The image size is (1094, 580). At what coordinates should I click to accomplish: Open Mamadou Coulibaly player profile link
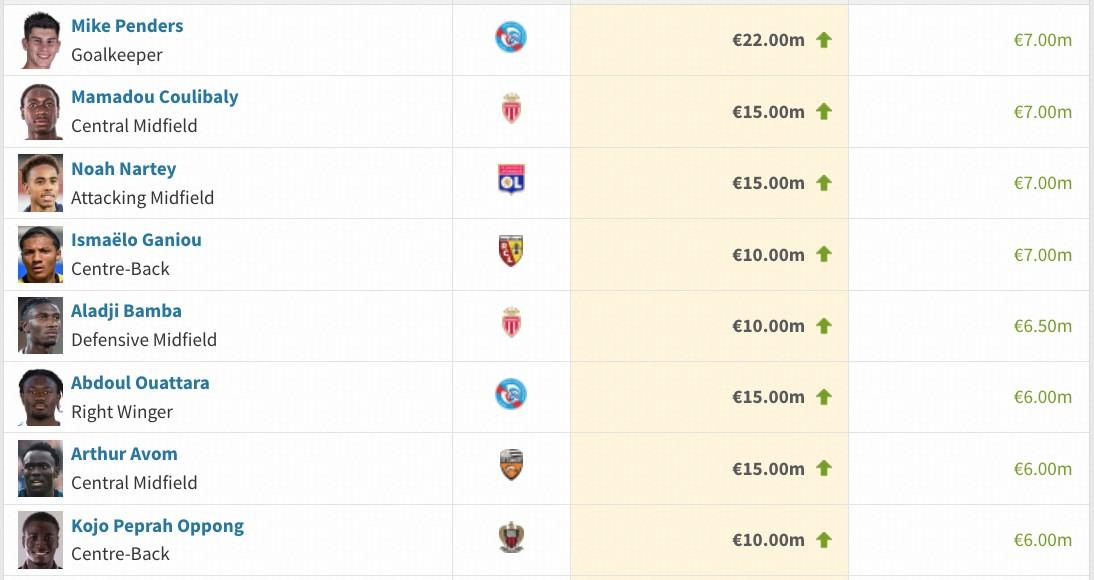(x=154, y=97)
